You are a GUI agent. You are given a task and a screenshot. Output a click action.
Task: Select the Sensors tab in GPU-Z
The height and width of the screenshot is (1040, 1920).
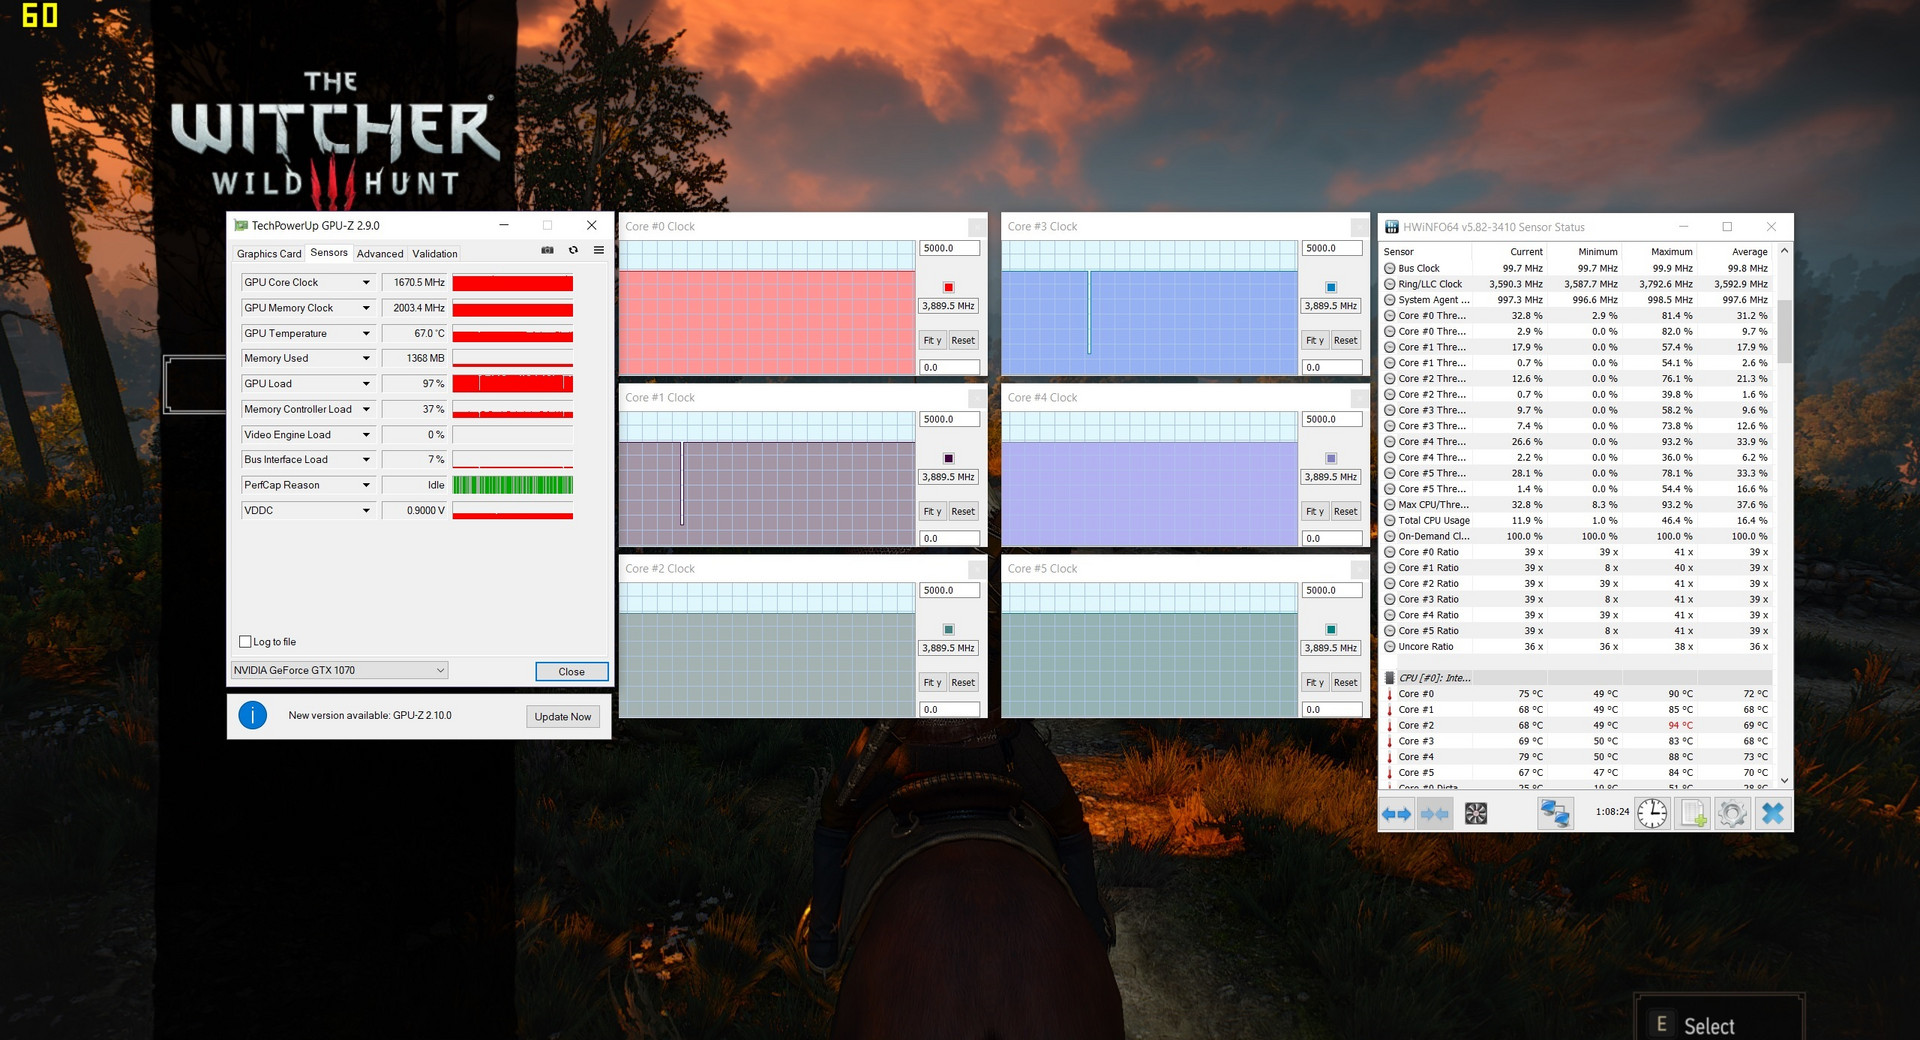tap(329, 253)
